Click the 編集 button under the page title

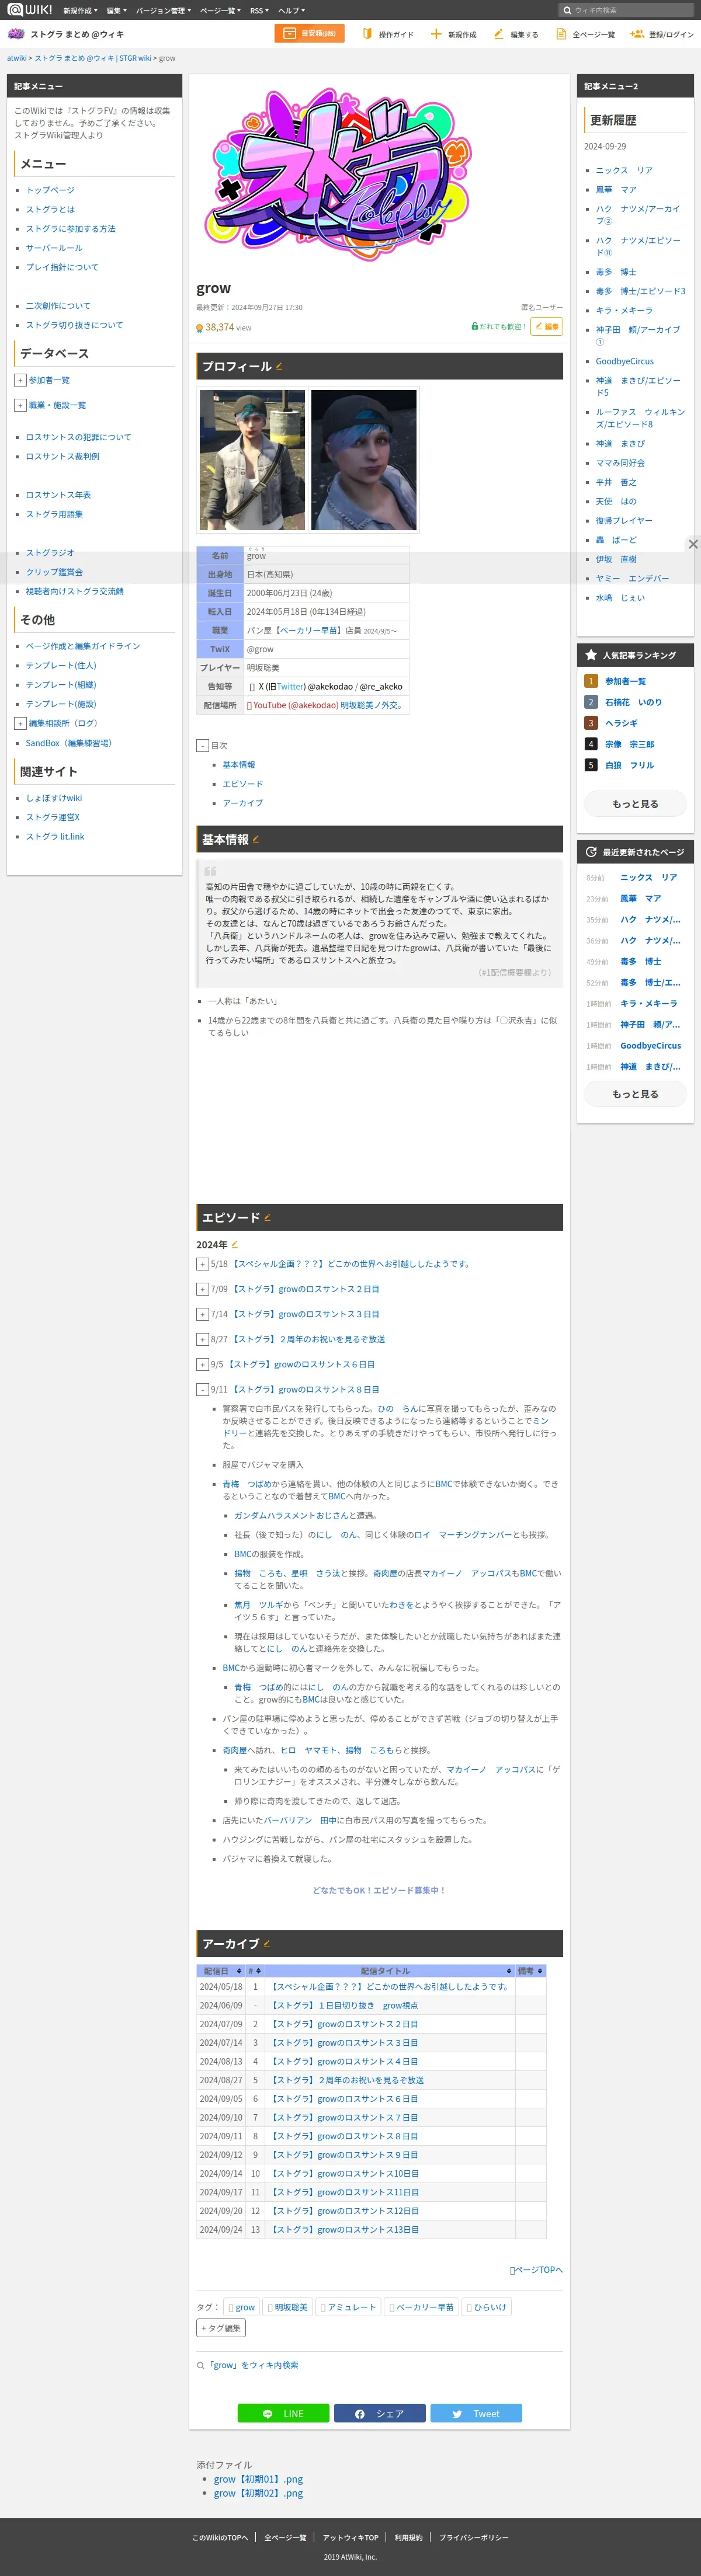click(546, 327)
